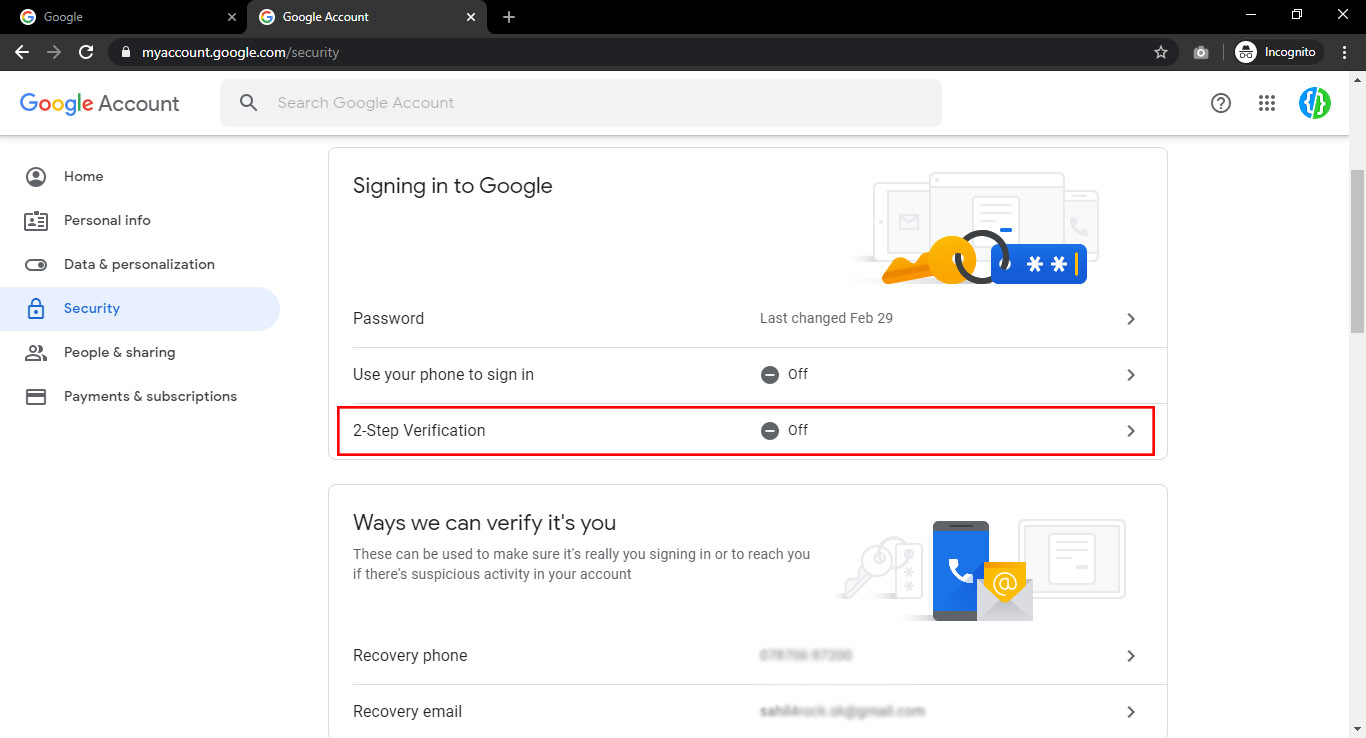Click the Incognito mode badge
Screen dimensions: 1366x738
(x=1277, y=51)
